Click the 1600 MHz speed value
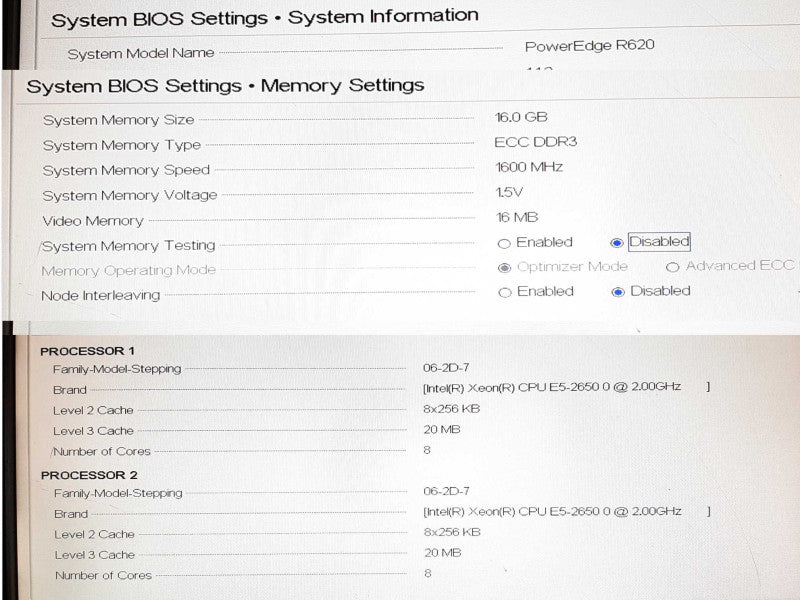The height and width of the screenshot is (600, 800). click(529, 167)
